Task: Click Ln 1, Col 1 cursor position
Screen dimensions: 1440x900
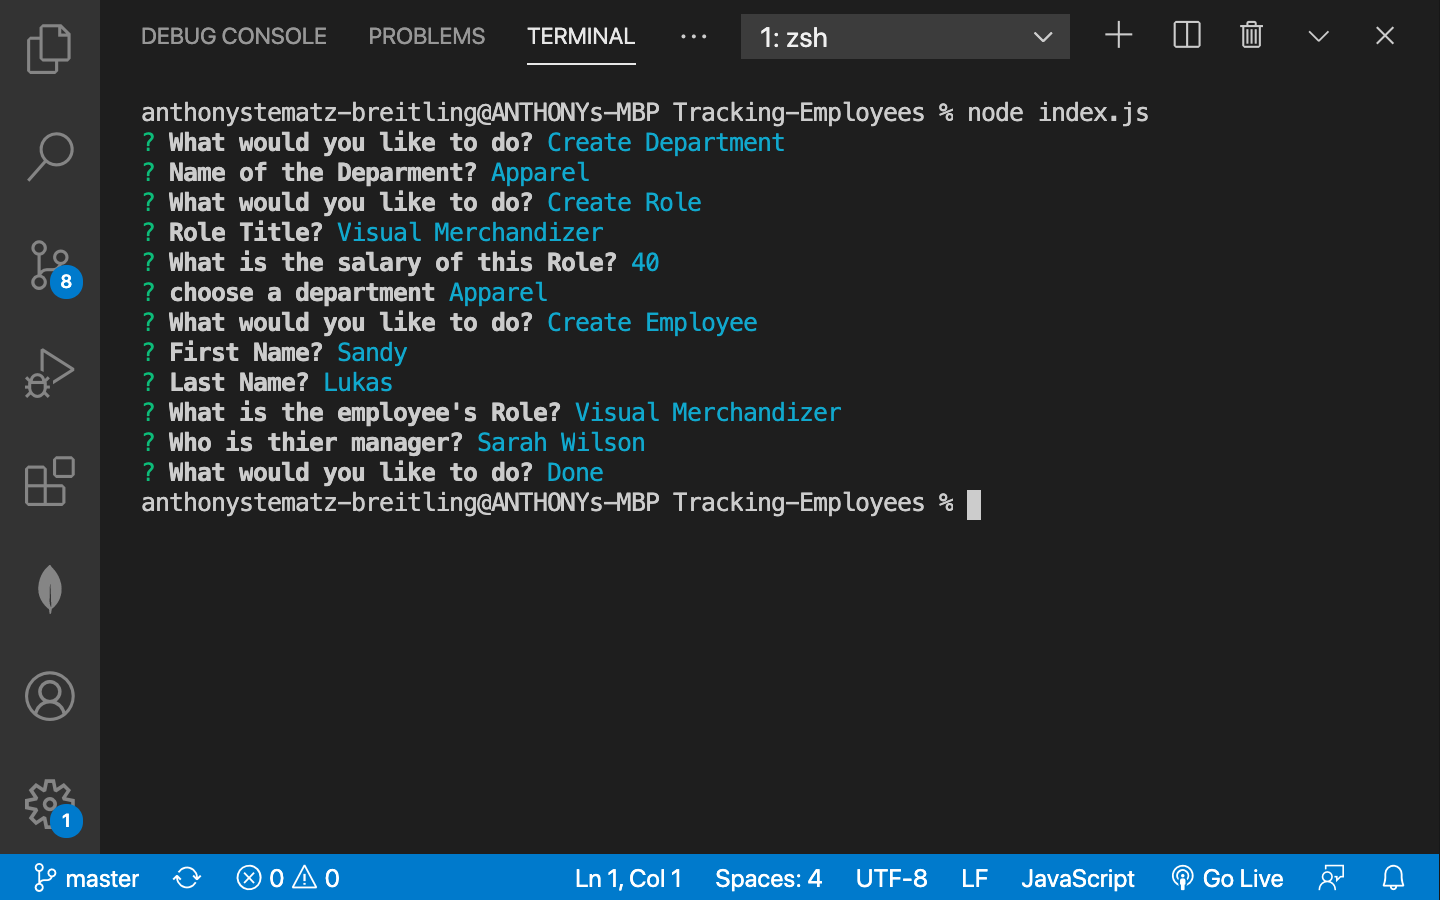Action: [628, 878]
